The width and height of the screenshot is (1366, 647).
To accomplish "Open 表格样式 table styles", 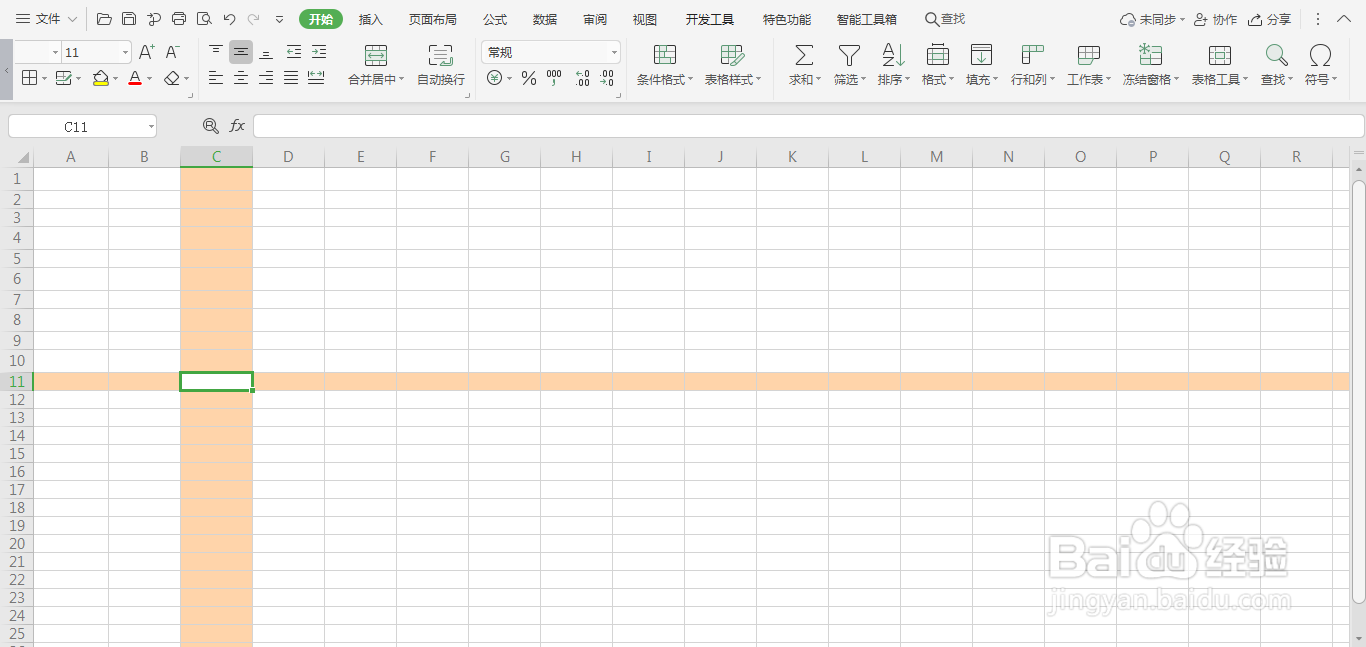I will [x=733, y=65].
